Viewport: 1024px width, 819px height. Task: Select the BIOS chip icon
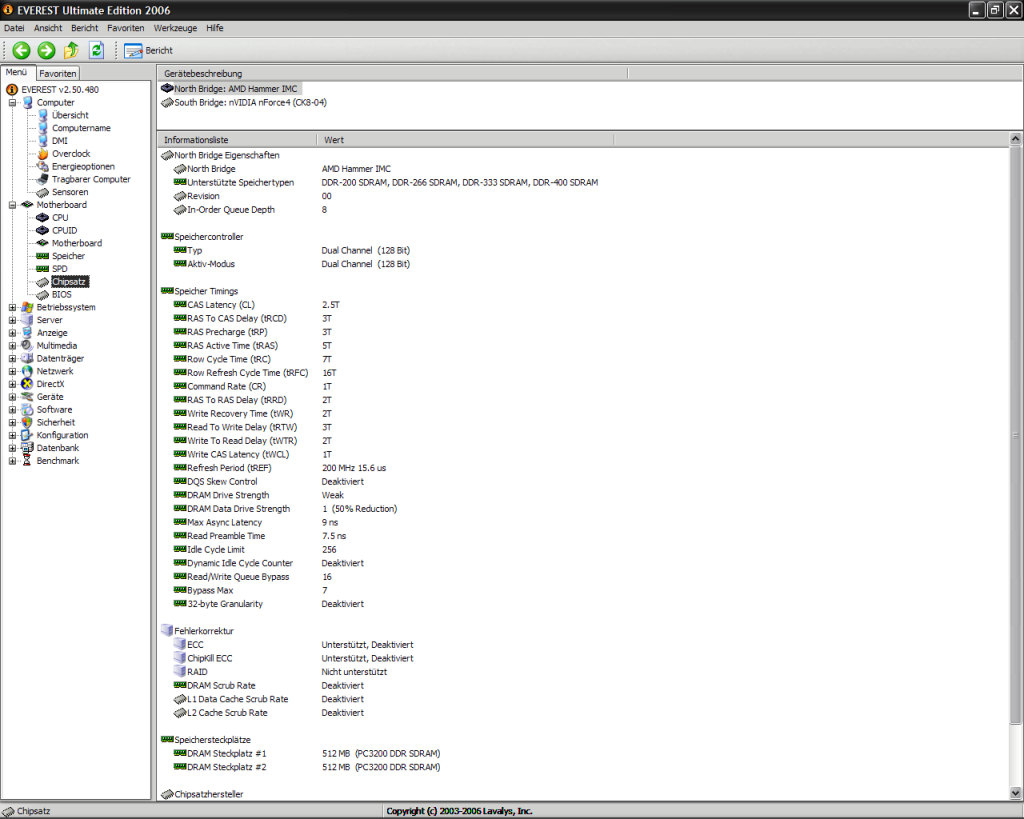[43, 295]
